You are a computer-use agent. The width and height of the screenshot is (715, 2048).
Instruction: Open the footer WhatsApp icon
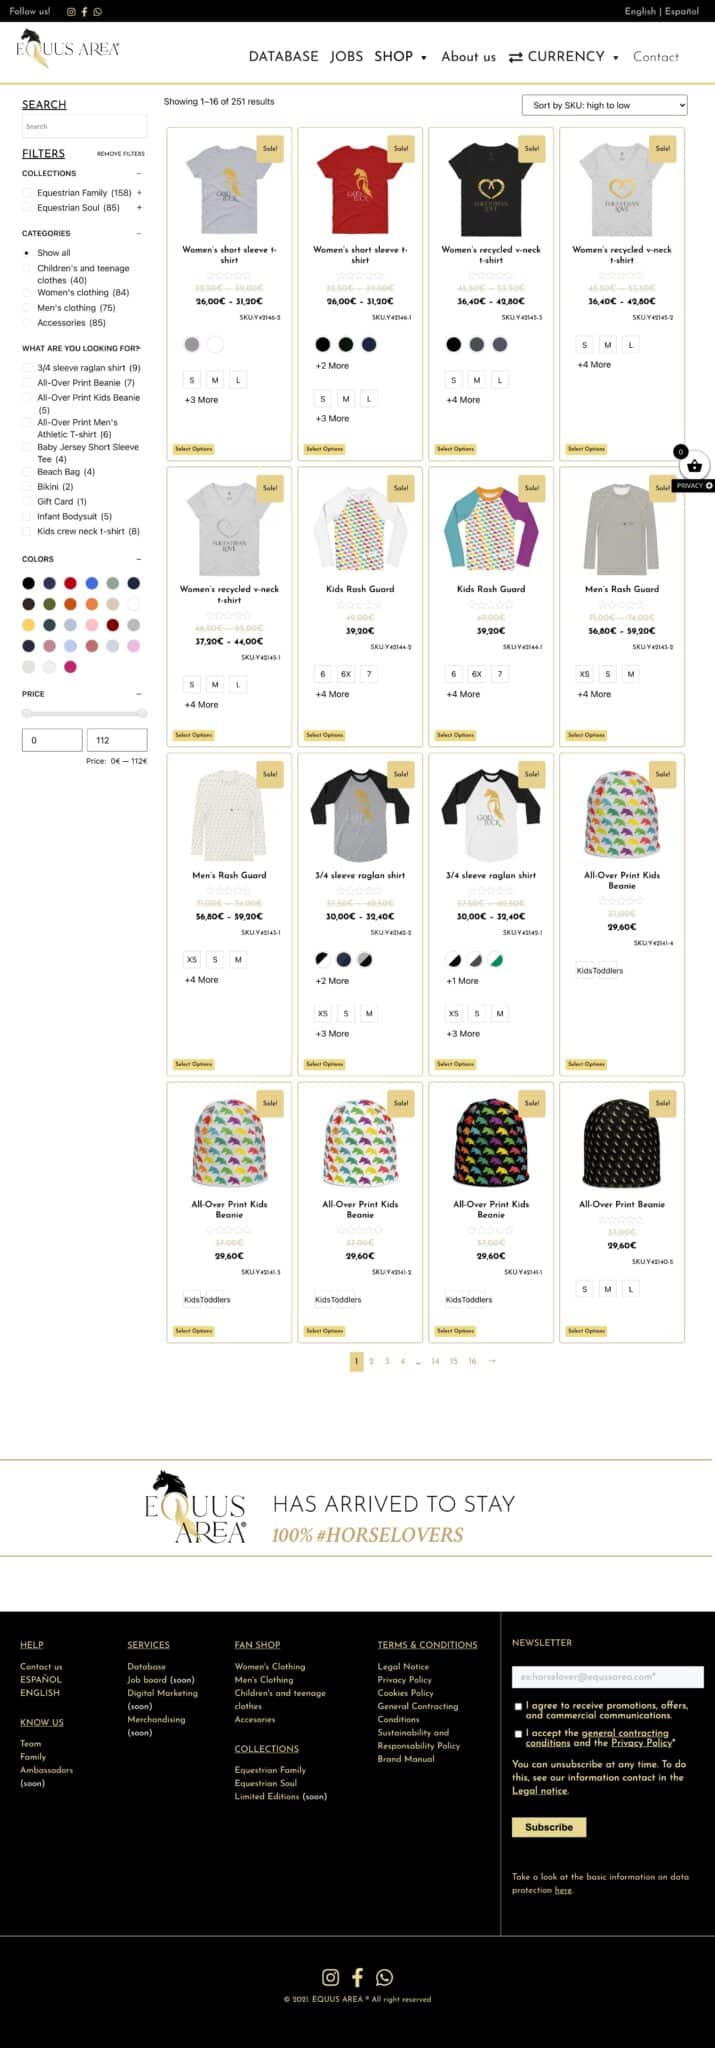coord(384,1977)
